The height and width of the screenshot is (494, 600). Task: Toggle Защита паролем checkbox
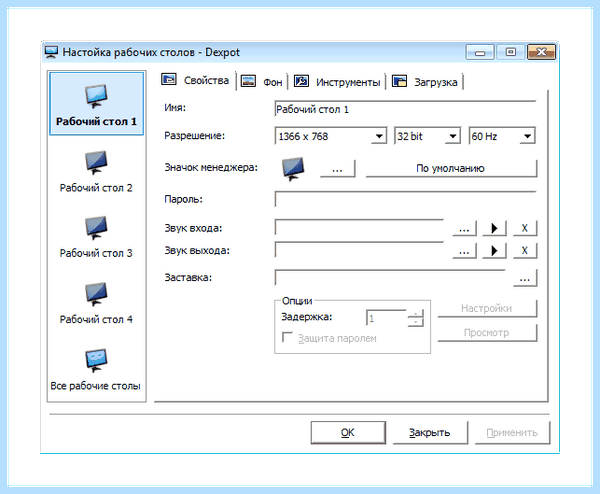[x=287, y=337]
